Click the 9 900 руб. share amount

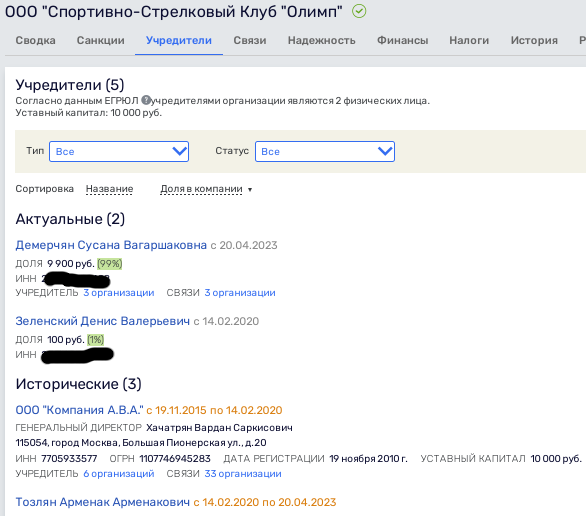[71, 264]
